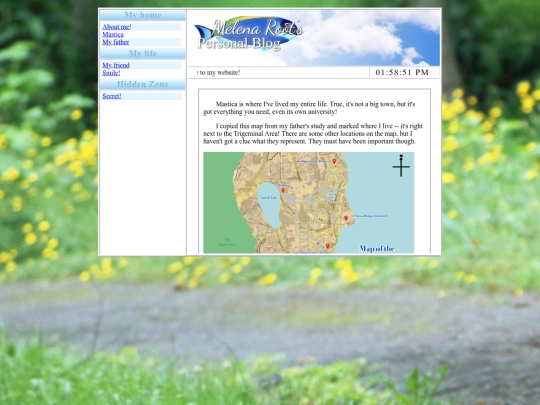Click the red pin at the nose tip

pyautogui.click(x=346, y=218)
